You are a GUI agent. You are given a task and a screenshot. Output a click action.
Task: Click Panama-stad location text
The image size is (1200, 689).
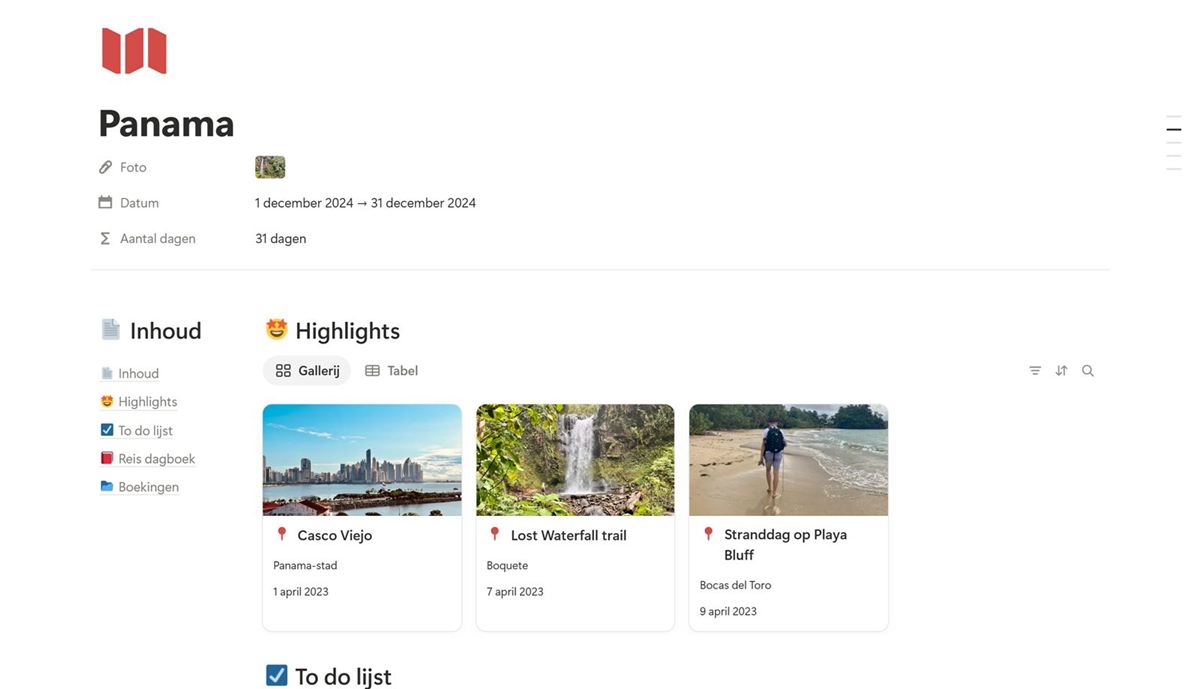(x=305, y=566)
